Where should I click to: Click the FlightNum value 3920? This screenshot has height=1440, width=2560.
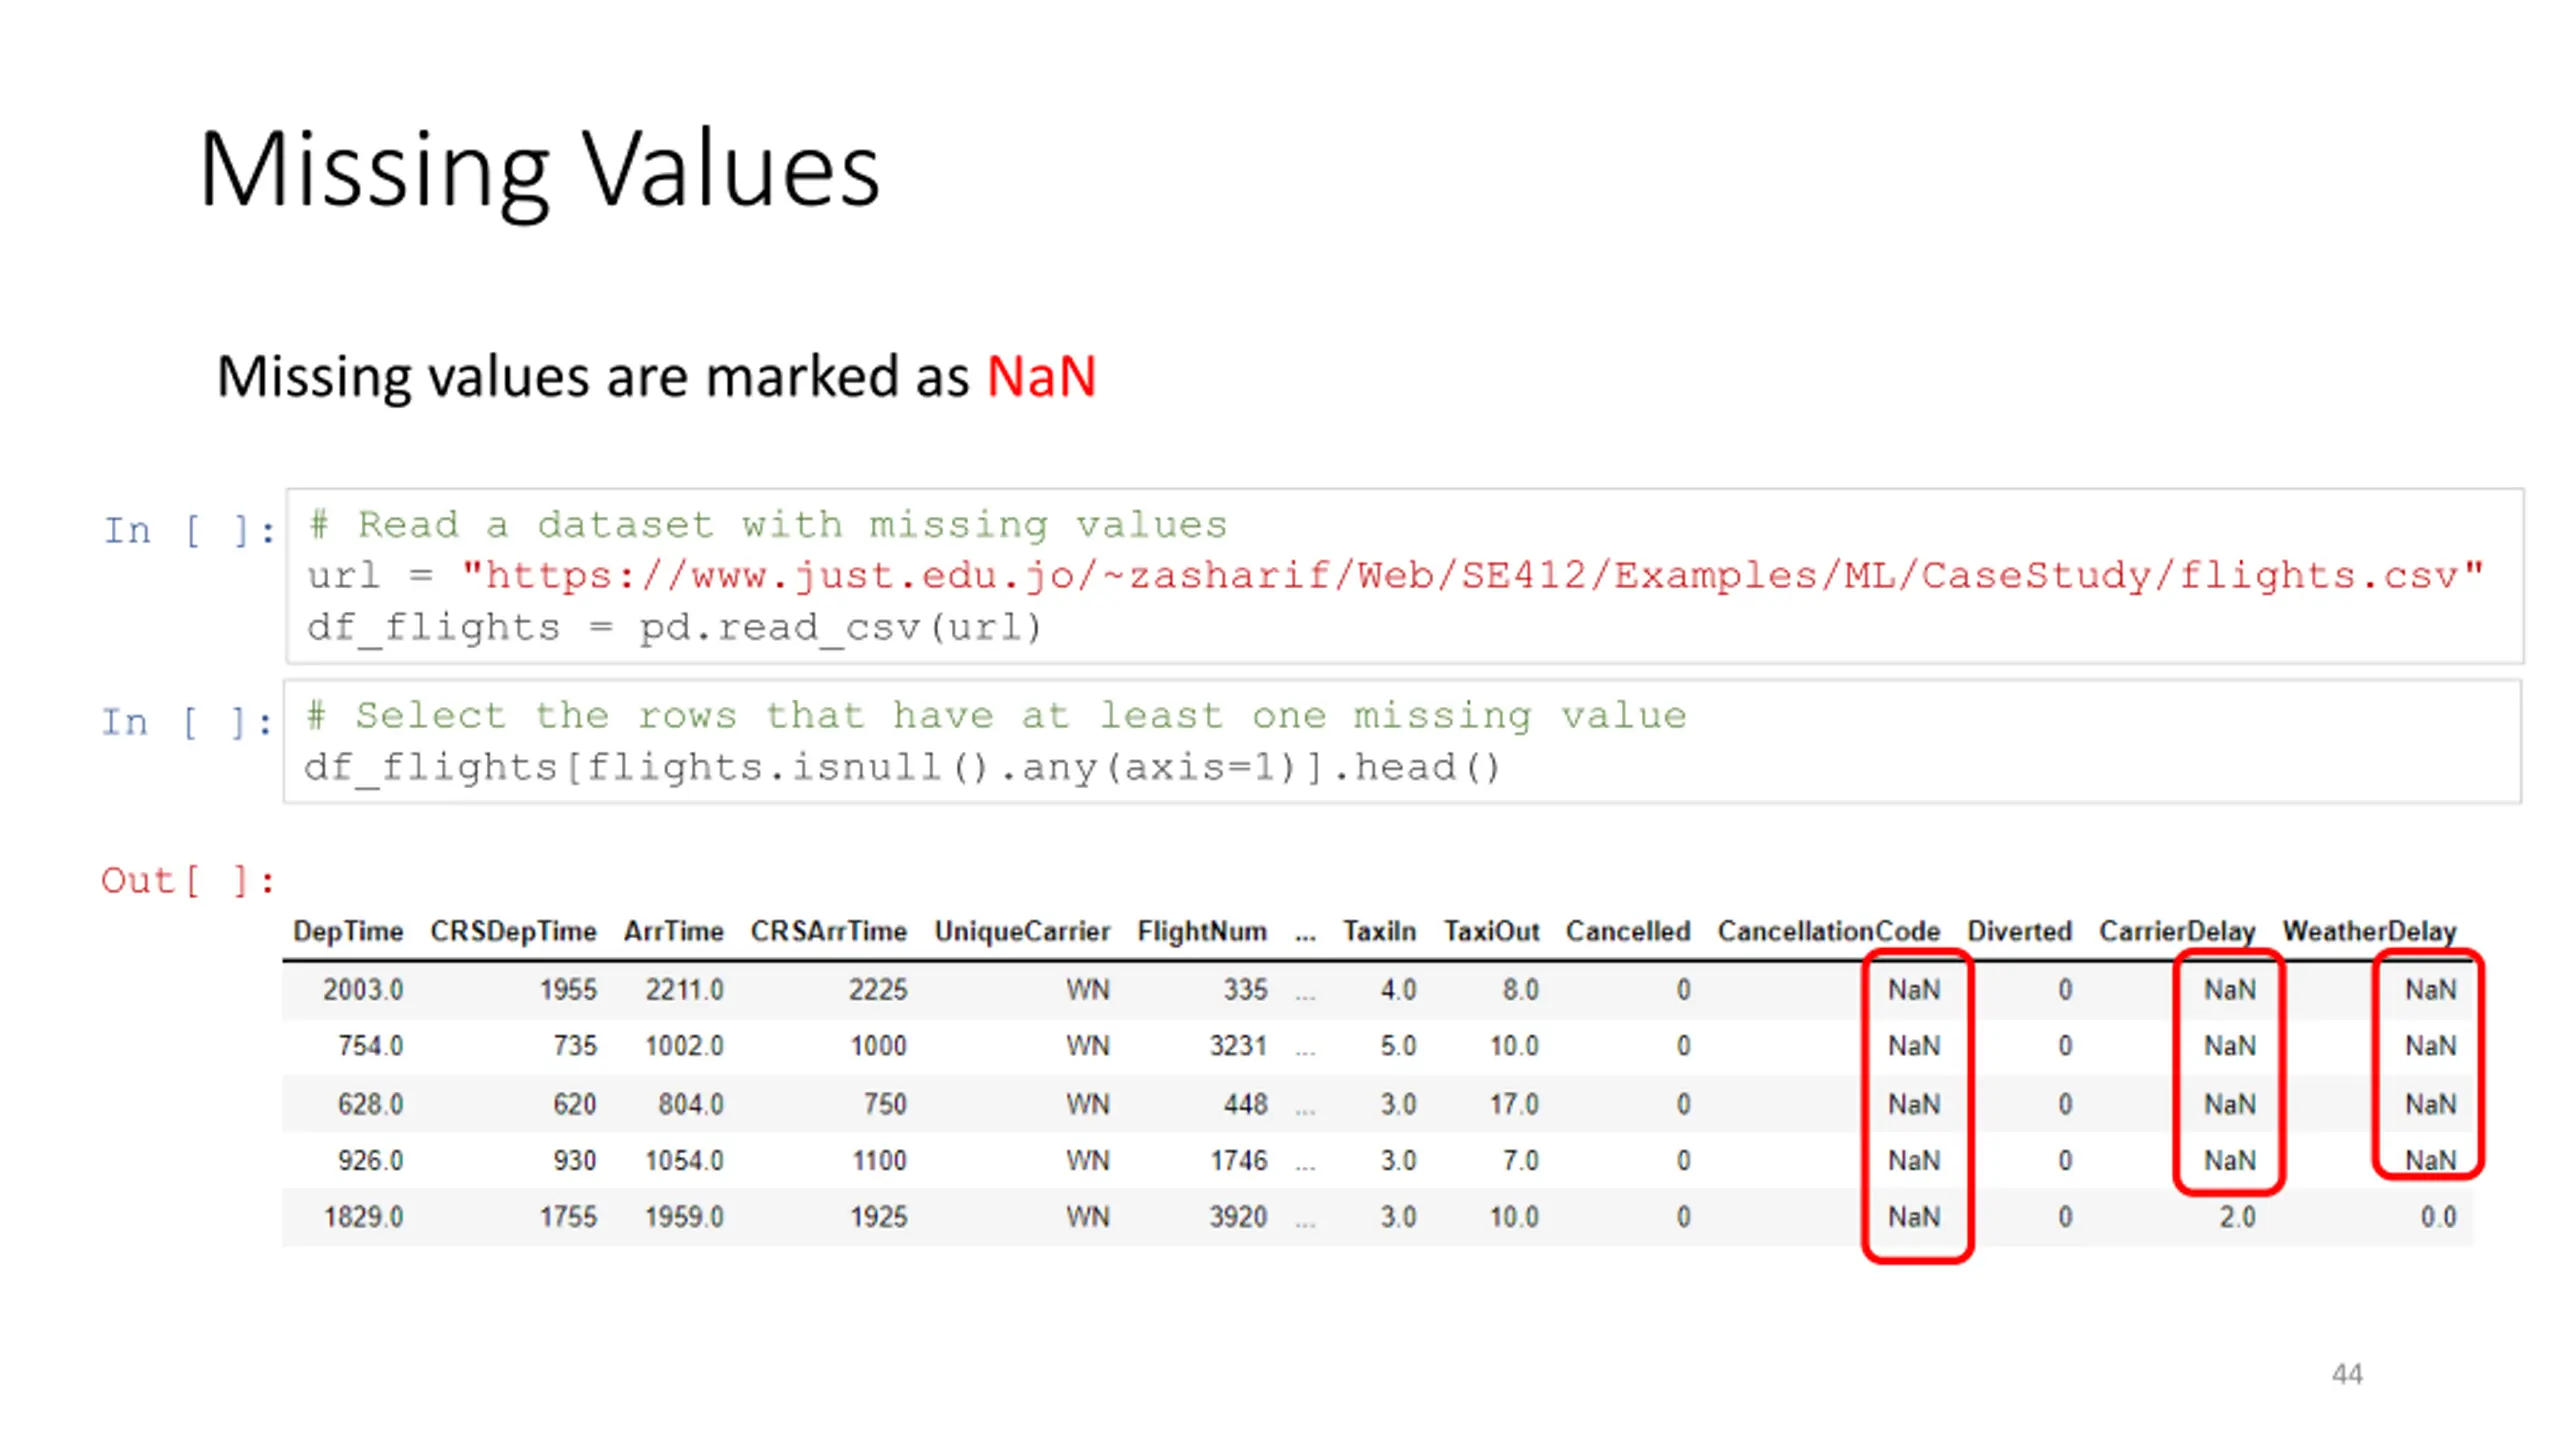point(1238,1217)
